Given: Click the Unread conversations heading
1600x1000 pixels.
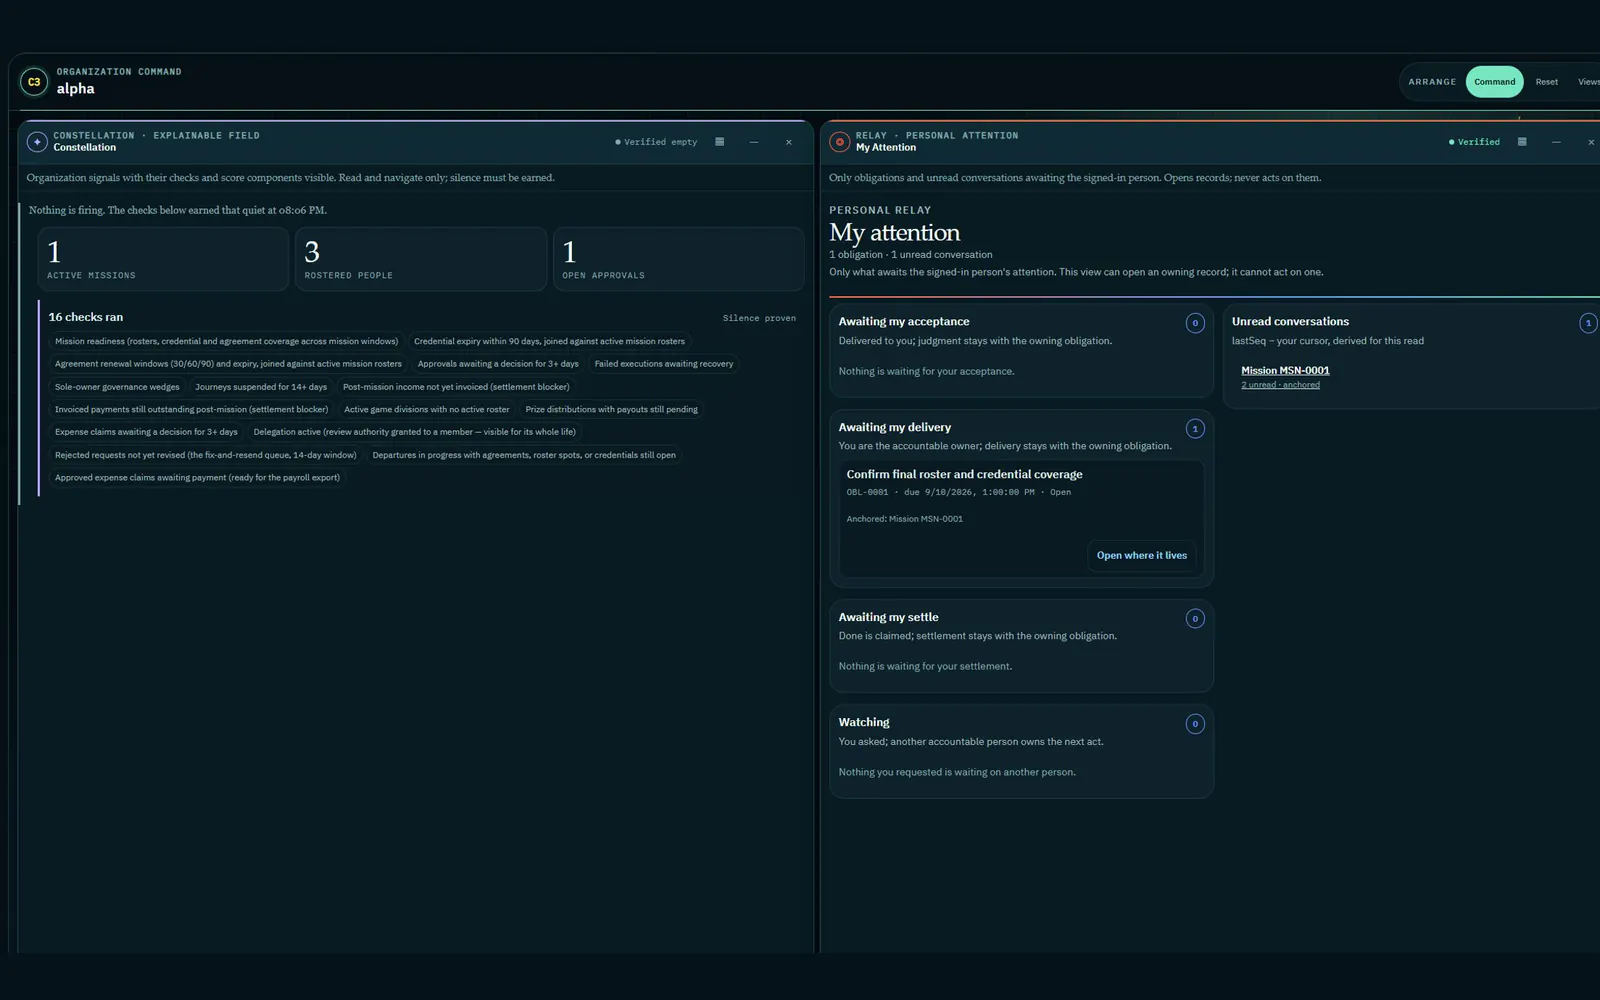Looking at the screenshot, I should (1290, 322).
